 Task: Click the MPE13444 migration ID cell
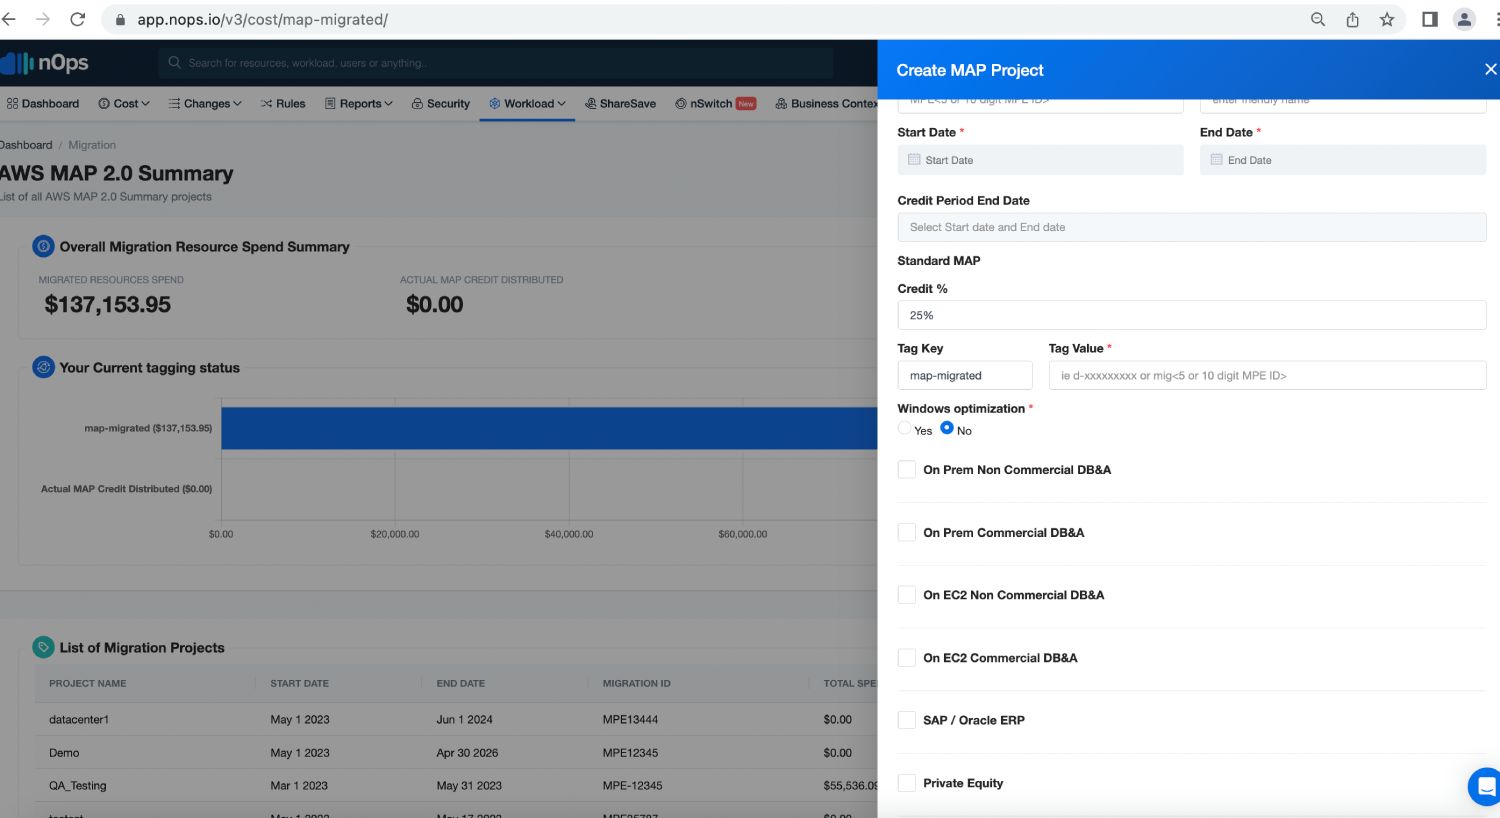630,720
